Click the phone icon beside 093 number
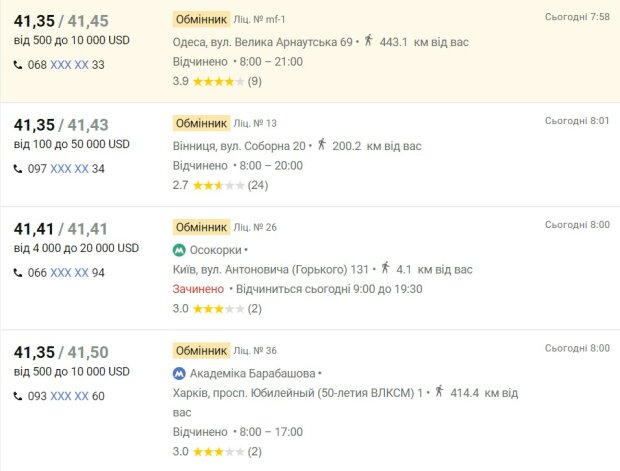 pos(19,396)
